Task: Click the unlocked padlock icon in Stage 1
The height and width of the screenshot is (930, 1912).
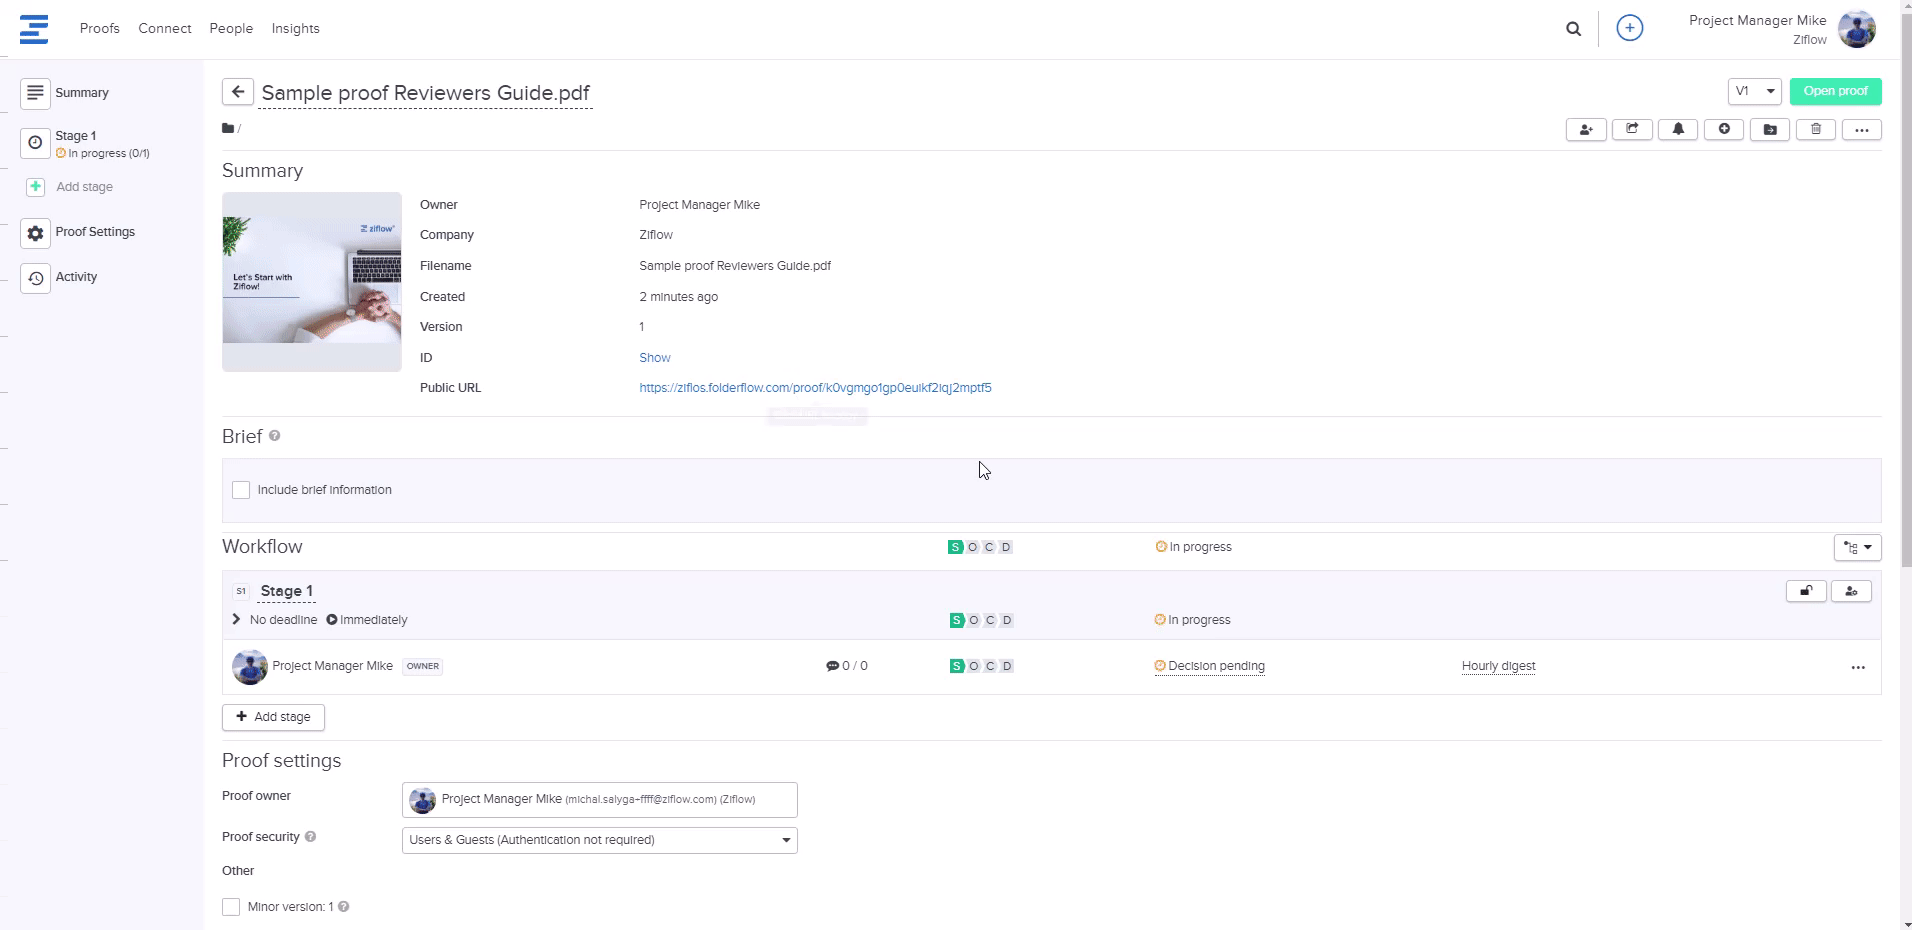Action: pos(1806,591)
